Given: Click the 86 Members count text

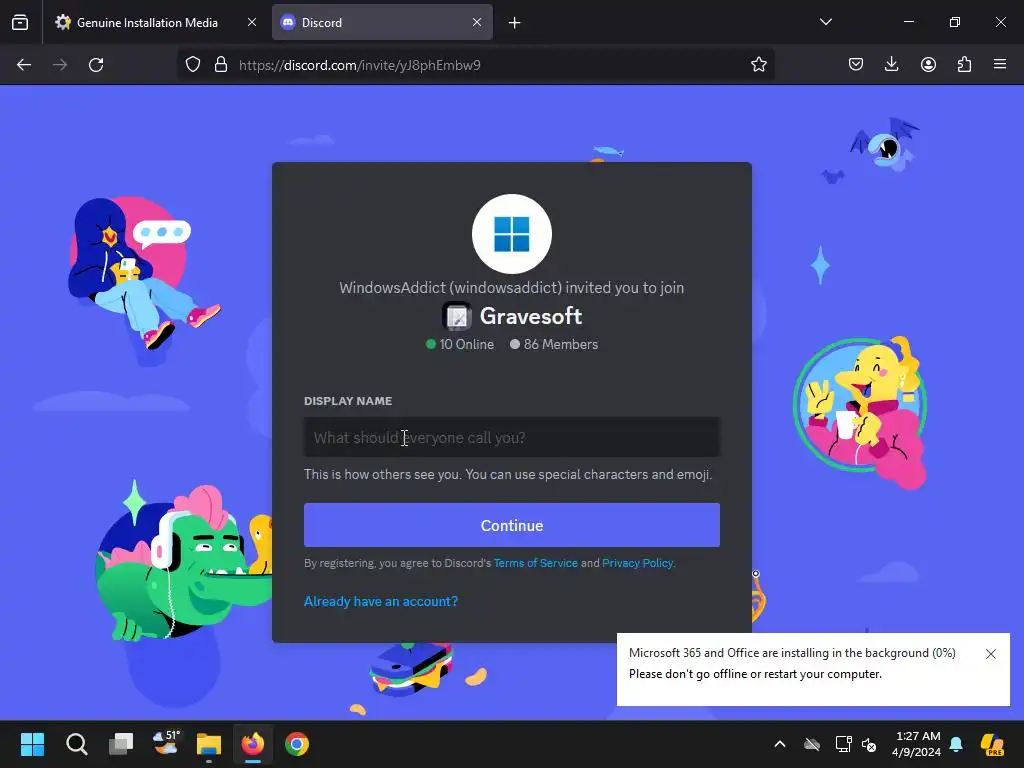Looking at the screenshot, I should [x=560, y=344].
